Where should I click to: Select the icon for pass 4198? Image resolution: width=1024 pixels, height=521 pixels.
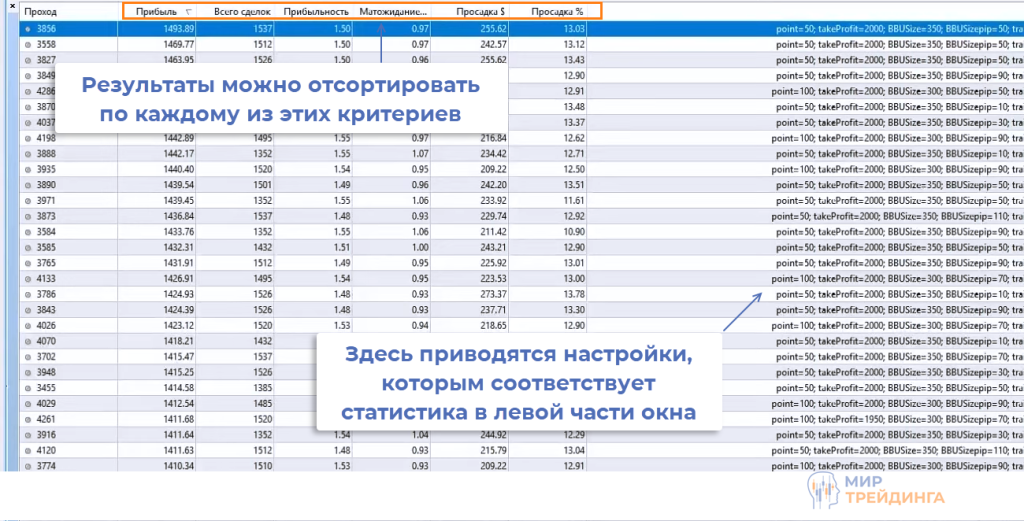coord(27,138)
